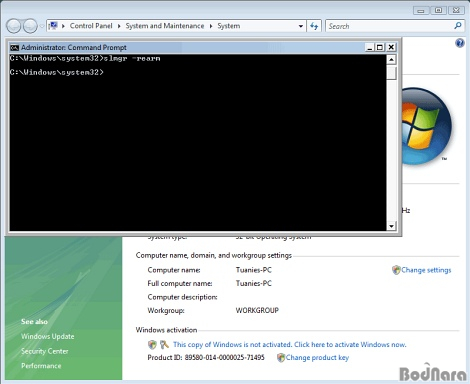Open Windows Update under See also
The height and width of the screenshot is (384, 470).
(48, 336)
